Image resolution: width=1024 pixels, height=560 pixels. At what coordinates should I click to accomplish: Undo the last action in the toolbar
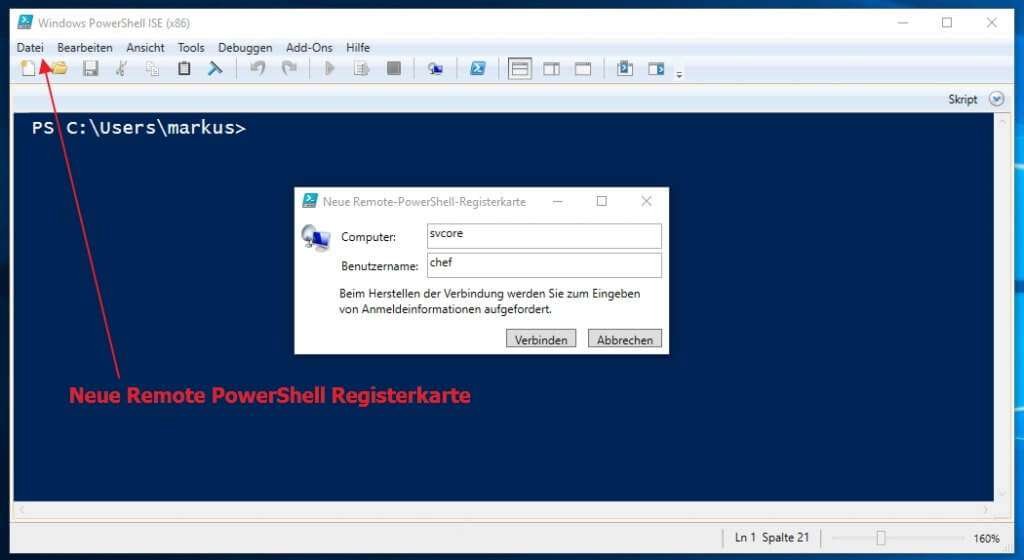(258, 68)
